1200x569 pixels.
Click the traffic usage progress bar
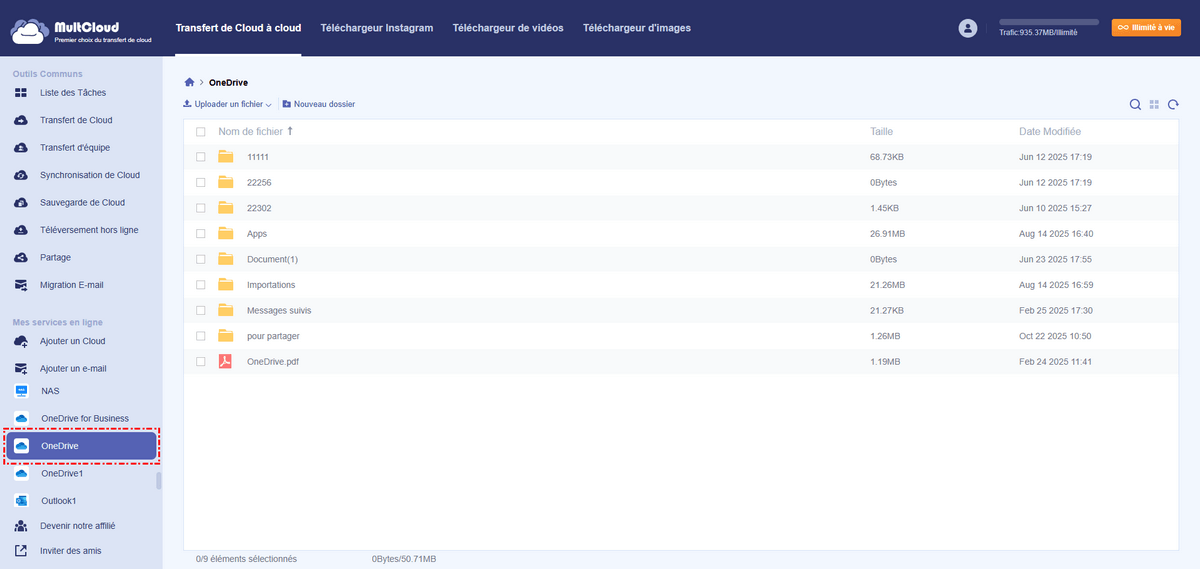click(1048, 21)
